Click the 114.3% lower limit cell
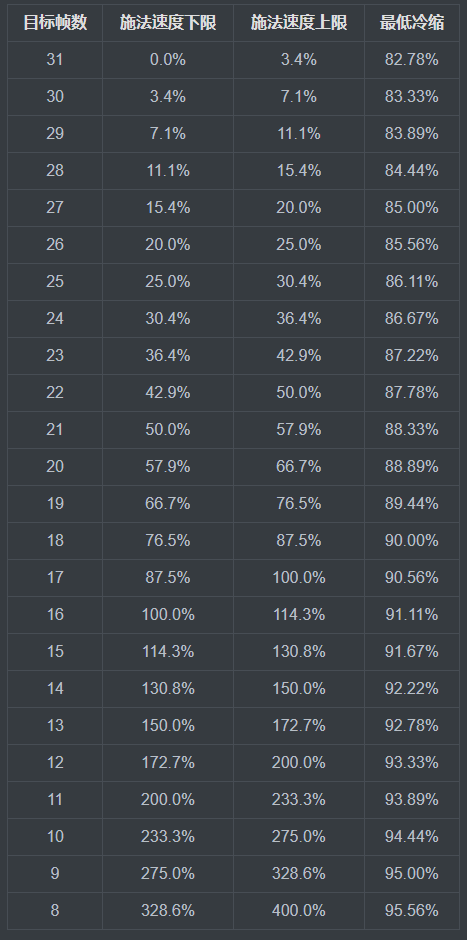 168,652
